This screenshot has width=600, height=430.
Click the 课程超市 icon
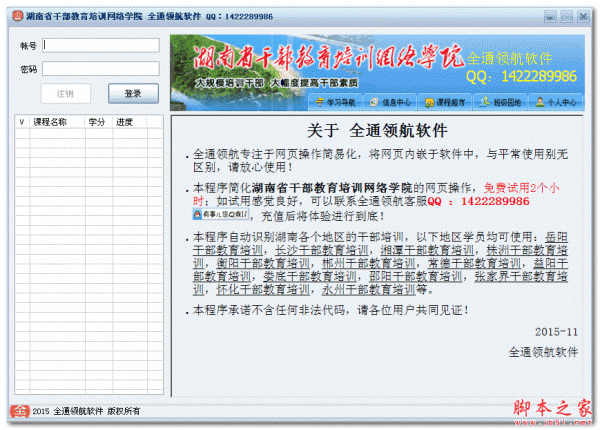click(429, 103)
